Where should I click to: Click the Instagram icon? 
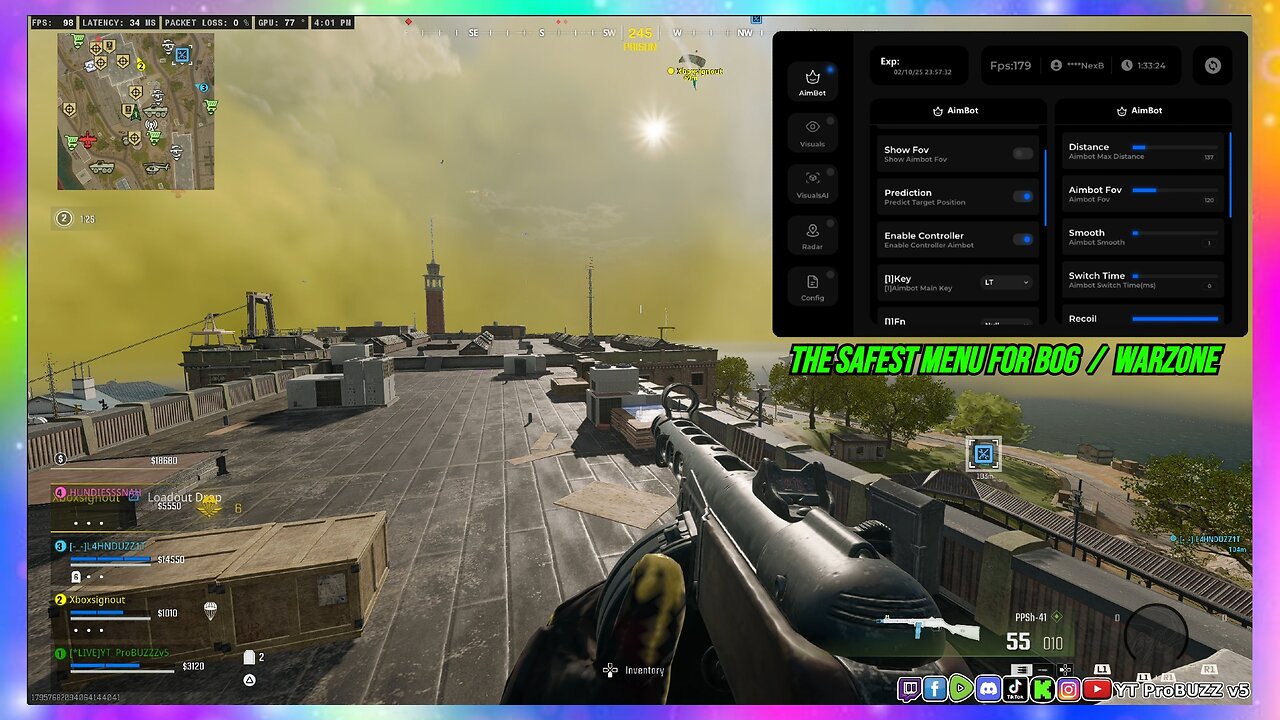(1068, 688)
